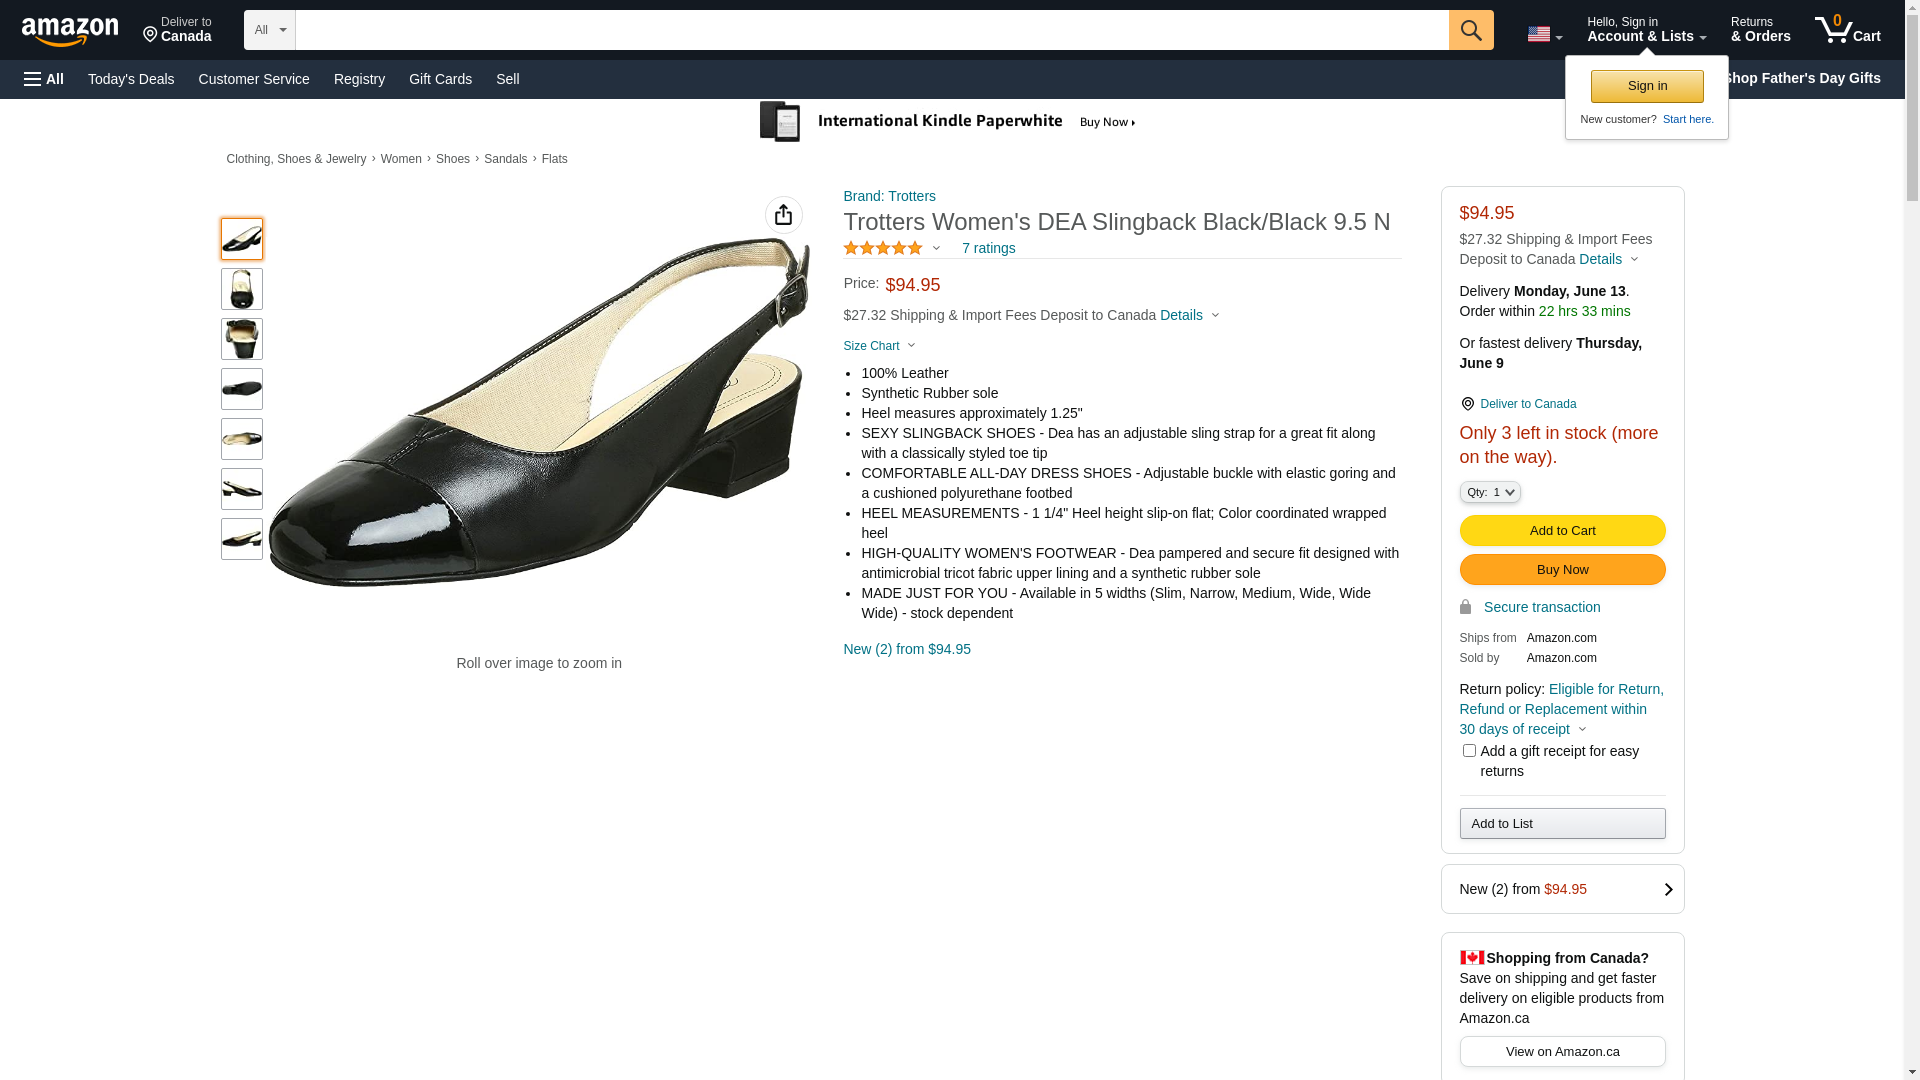Screen dimensions: 1920x1080
Task: Check the gift receipt checkbox
Action: click(1468, 751)
